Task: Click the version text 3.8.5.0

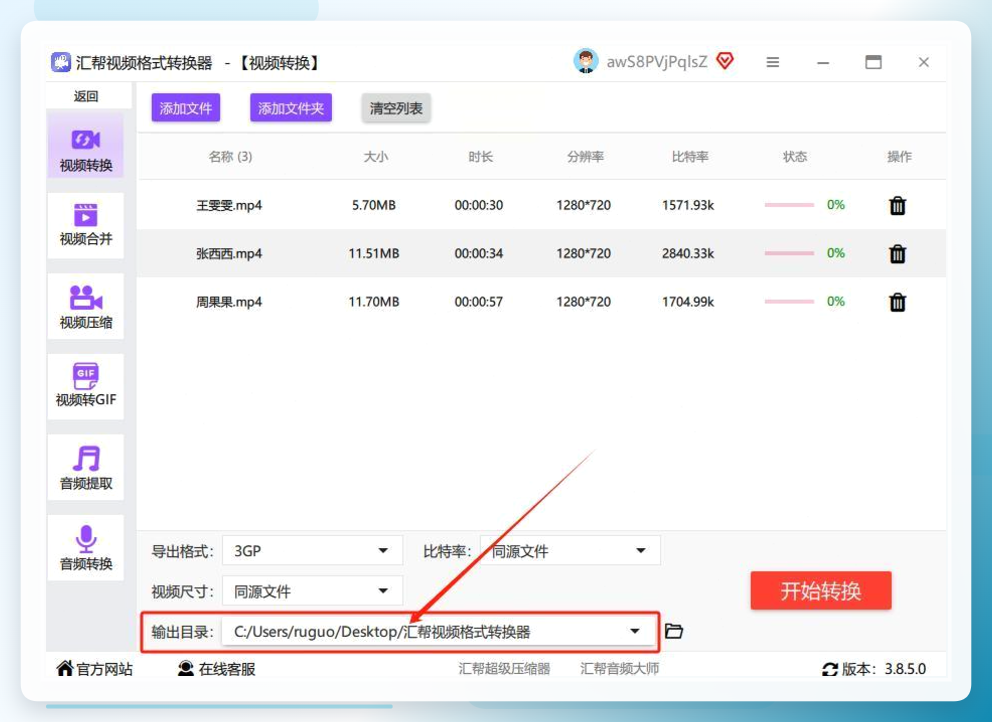Action: [x=905, y=669]
